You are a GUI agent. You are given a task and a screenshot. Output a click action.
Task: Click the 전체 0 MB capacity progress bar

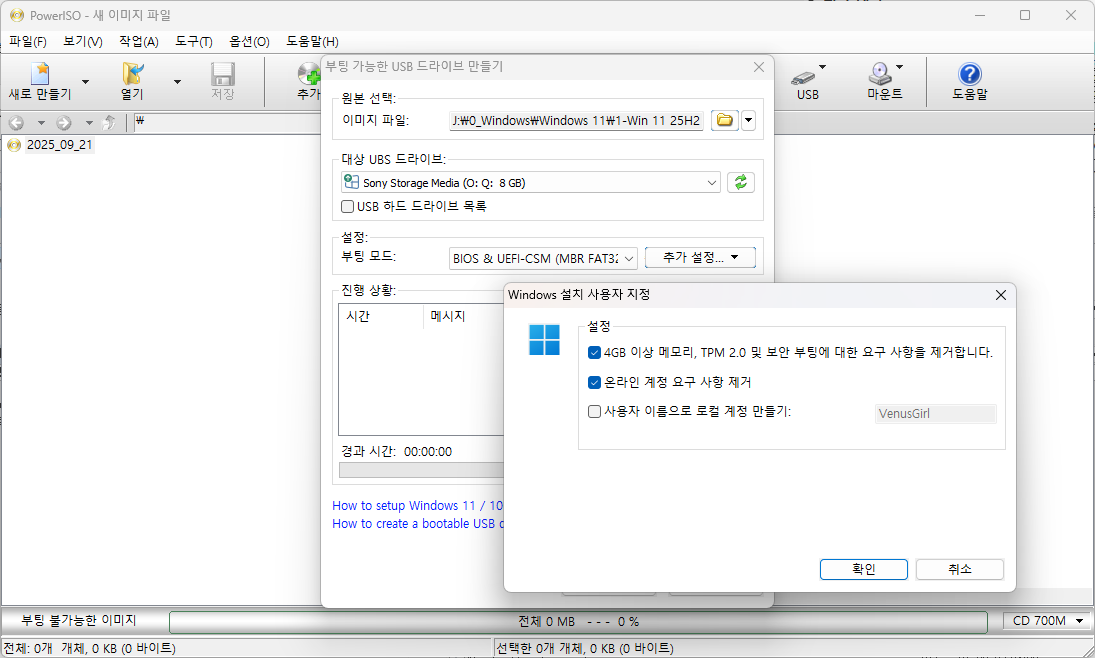point(578,622)
